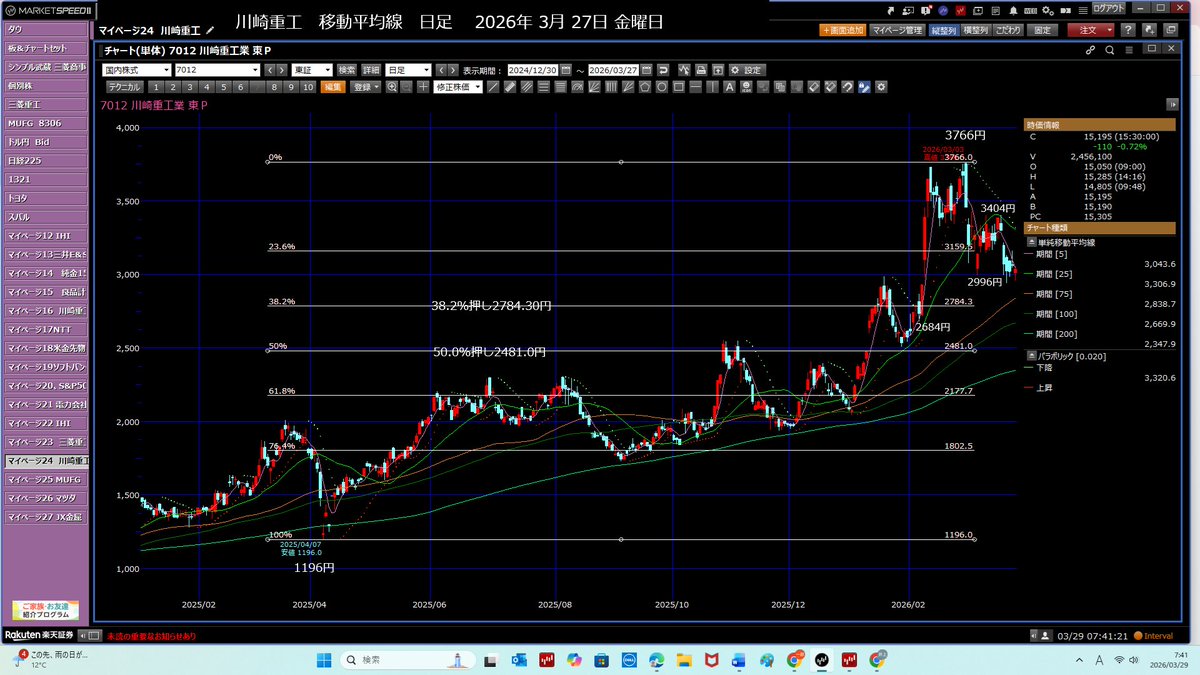The image size is (1200, 675).
Task: Open the Windows Start menu
Action: click(x=325, y=660)
